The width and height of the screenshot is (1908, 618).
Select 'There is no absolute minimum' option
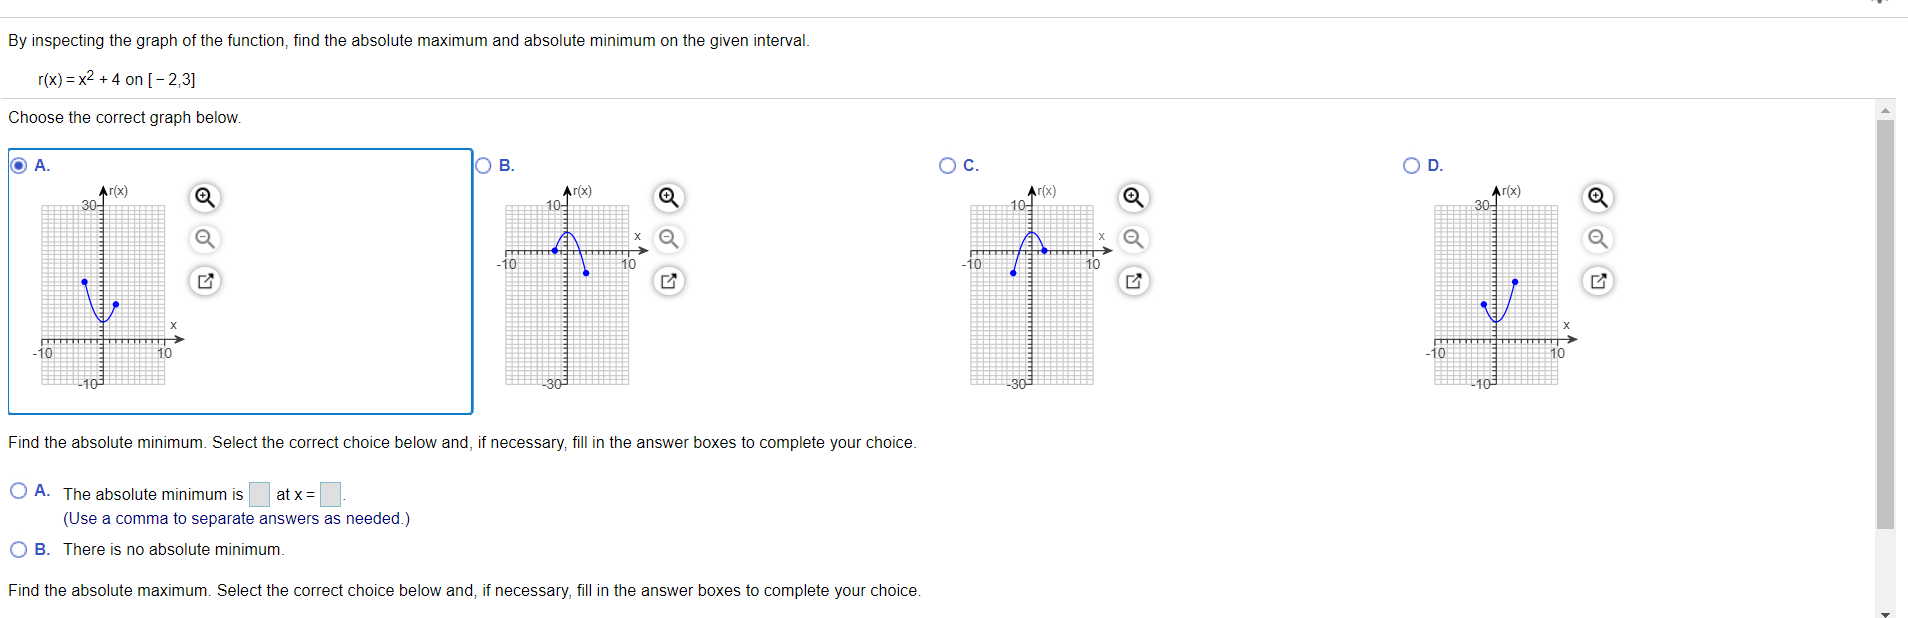point(18,549)
